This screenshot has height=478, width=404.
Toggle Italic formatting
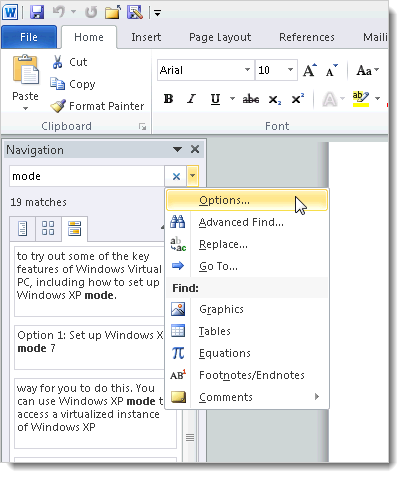pos(191,99)
